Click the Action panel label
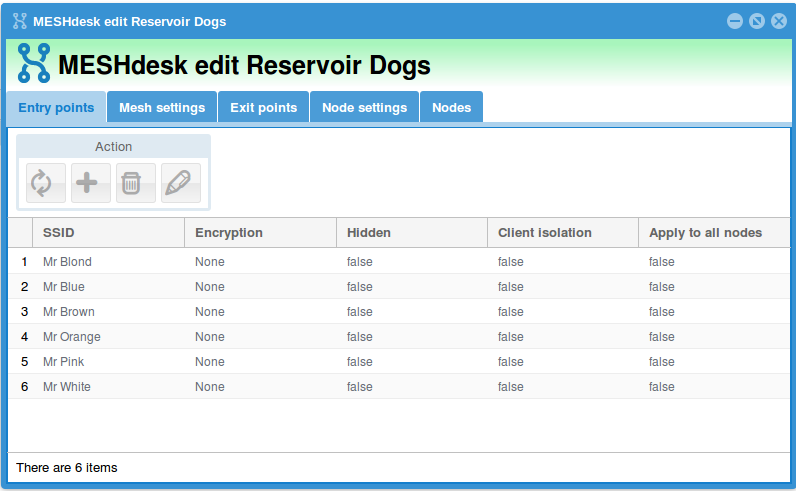 click(x=113, y=146)
